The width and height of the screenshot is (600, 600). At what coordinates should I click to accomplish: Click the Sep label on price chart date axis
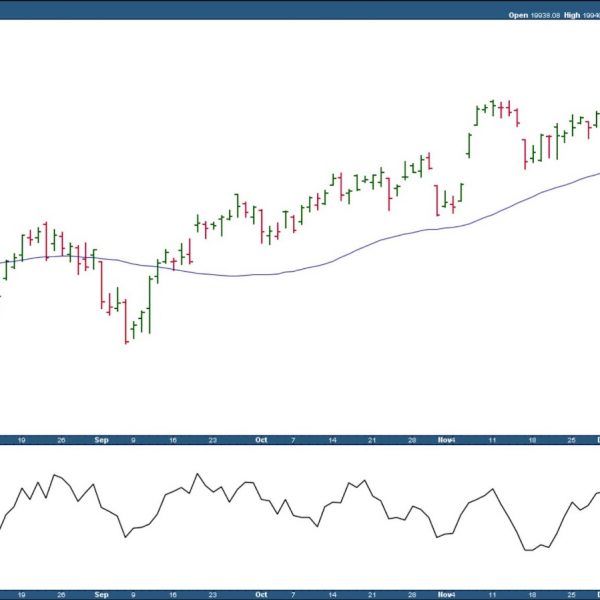pos(101,440)
